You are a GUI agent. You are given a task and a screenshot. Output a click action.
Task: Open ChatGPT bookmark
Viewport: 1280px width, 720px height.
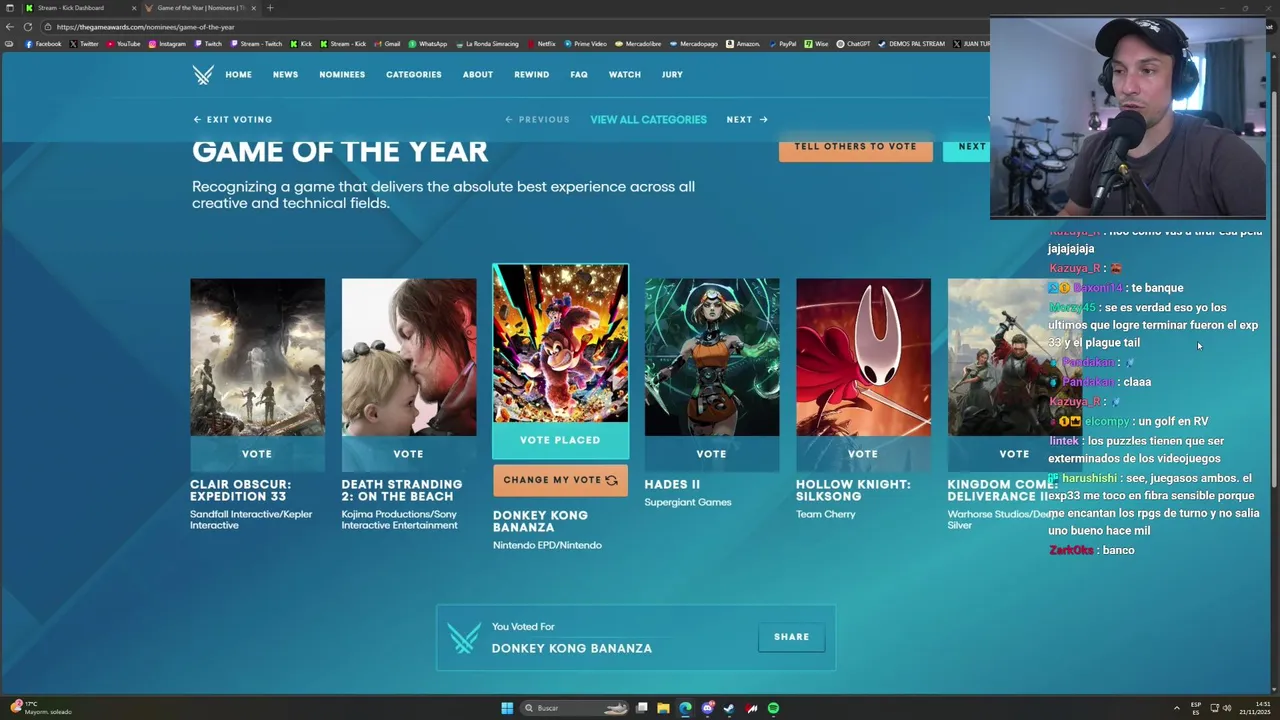tap(854, 44)
